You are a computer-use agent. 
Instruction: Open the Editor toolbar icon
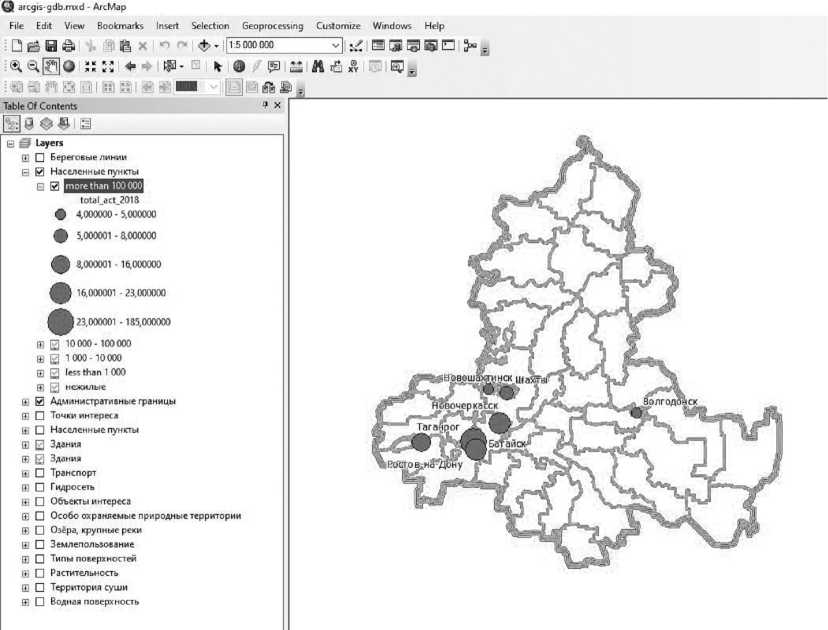(356, 46)
